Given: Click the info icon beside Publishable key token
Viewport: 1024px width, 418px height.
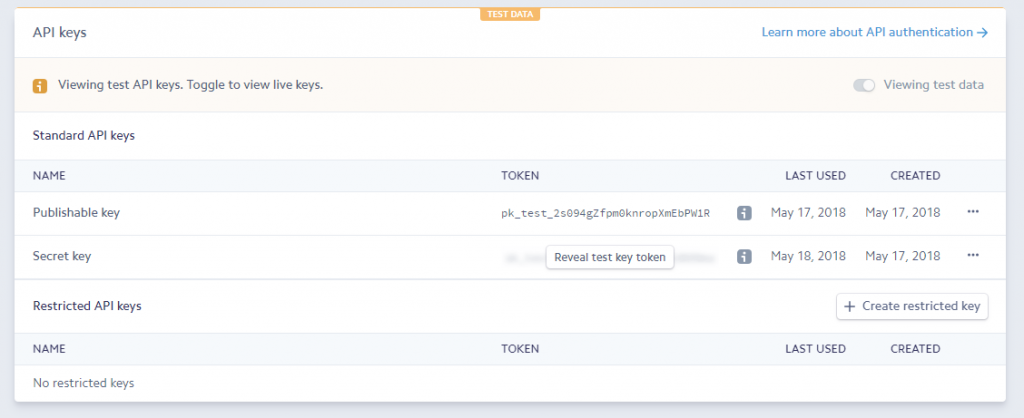Looking at the screenshot, I should tap(744, 213).
